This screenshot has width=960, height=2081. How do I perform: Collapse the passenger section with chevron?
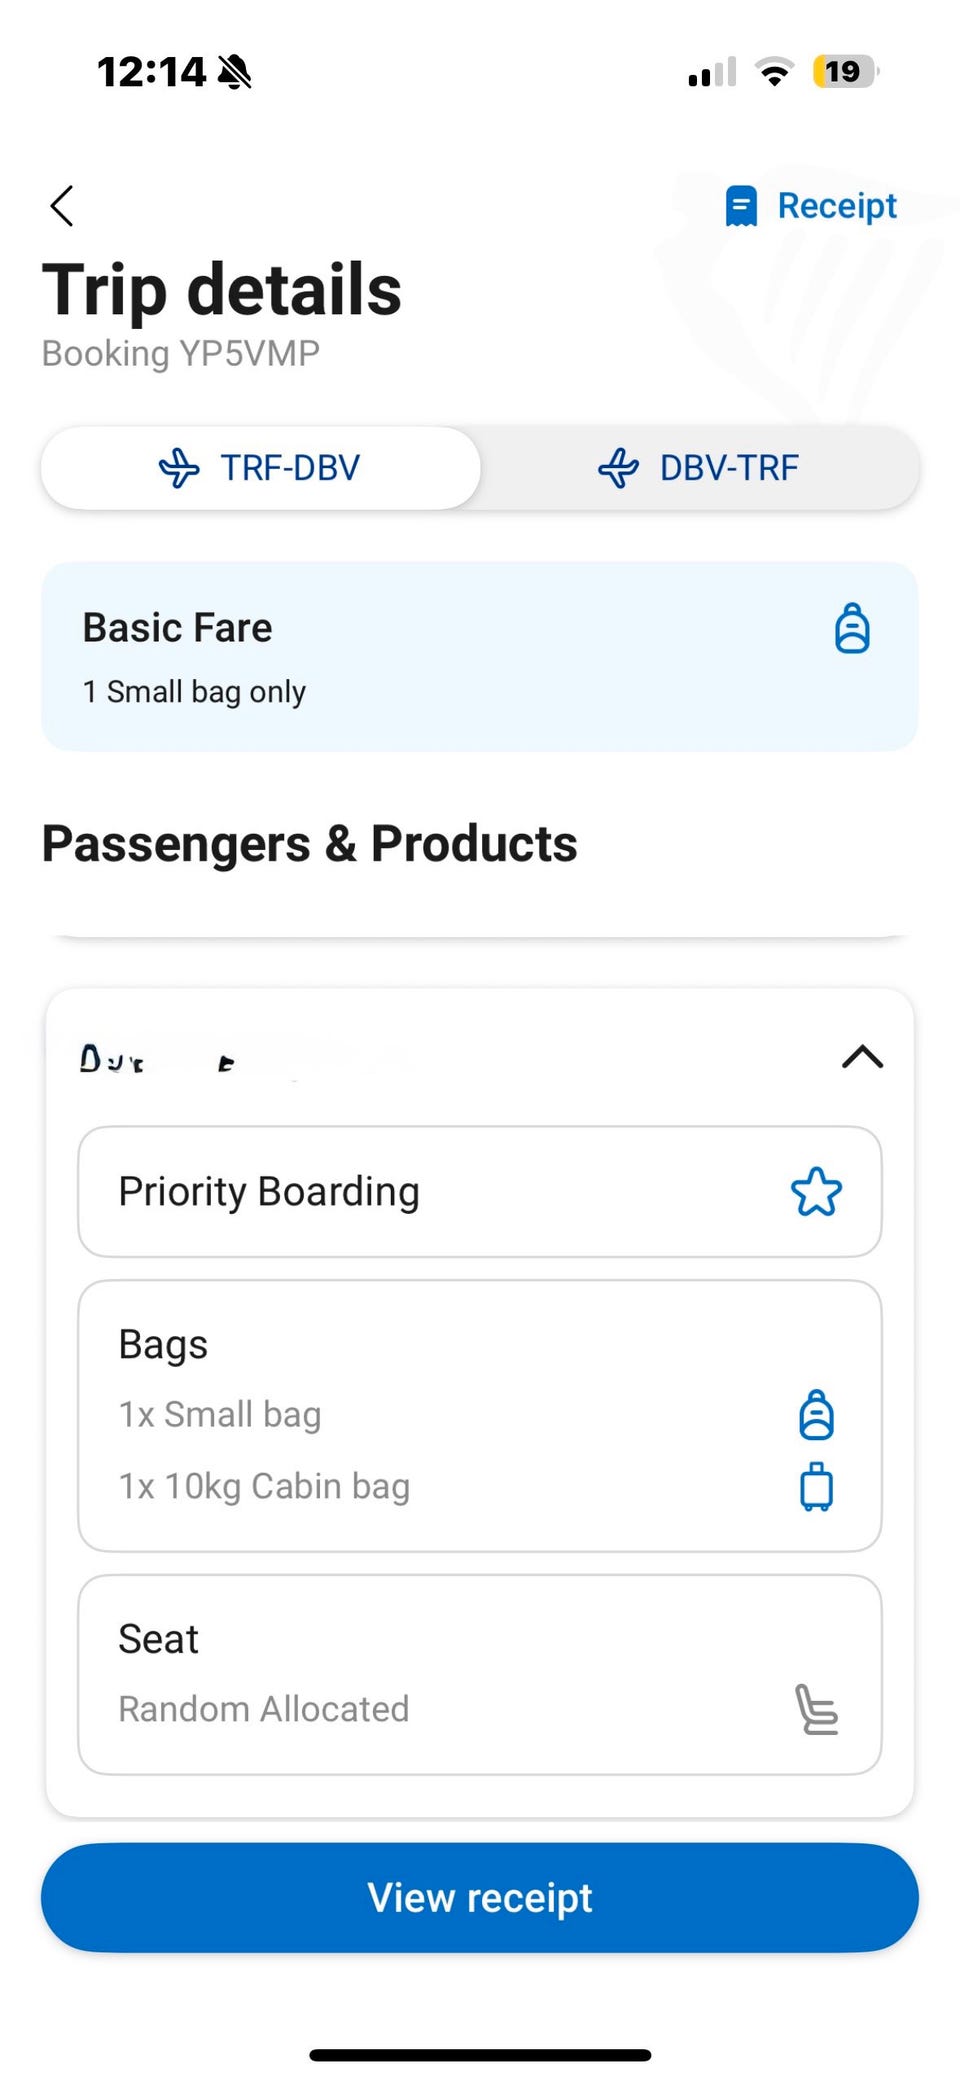pyautogui.click(x=862, y=1057)
